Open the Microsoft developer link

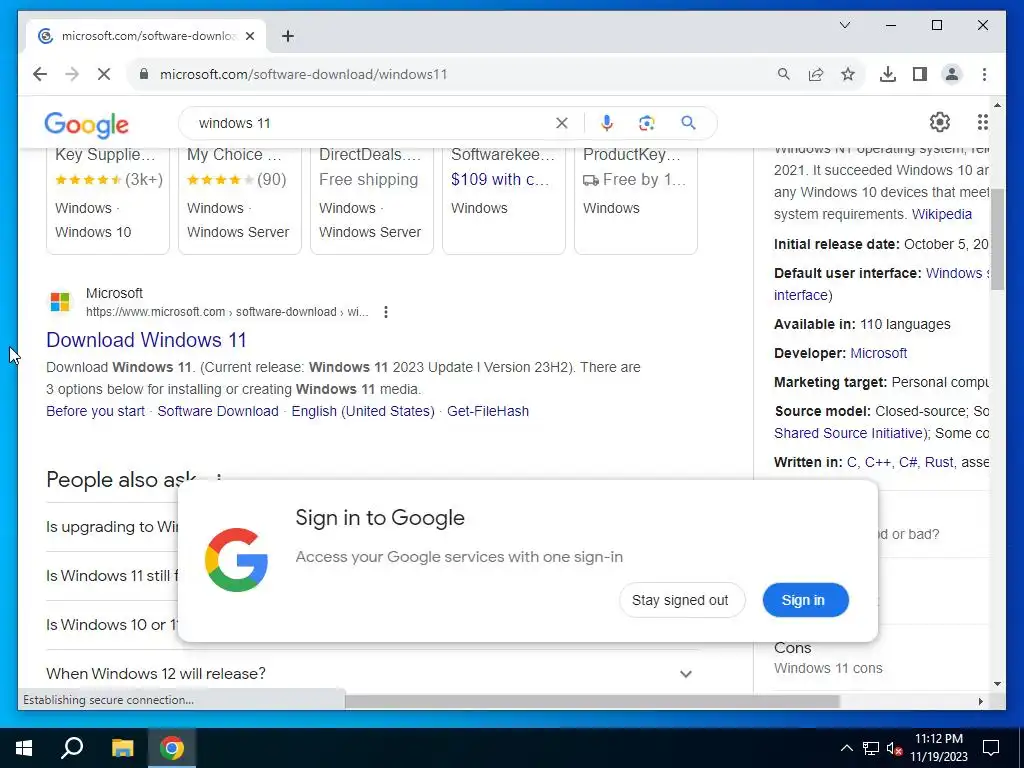pos(878,353)
